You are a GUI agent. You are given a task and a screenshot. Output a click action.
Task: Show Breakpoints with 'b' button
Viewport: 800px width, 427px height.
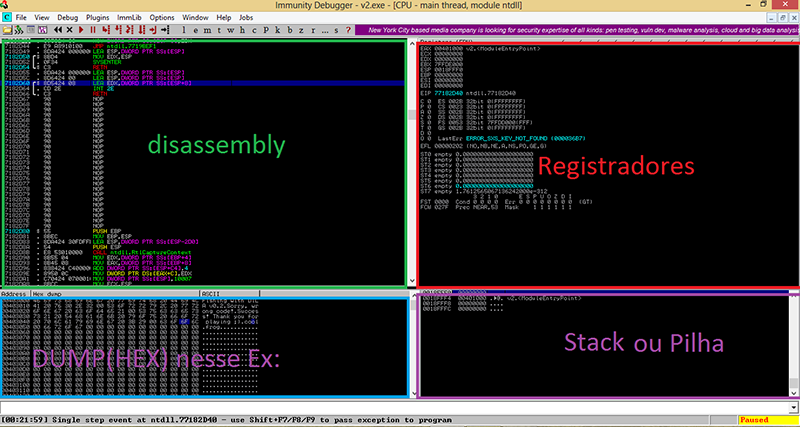coord(289,30)
